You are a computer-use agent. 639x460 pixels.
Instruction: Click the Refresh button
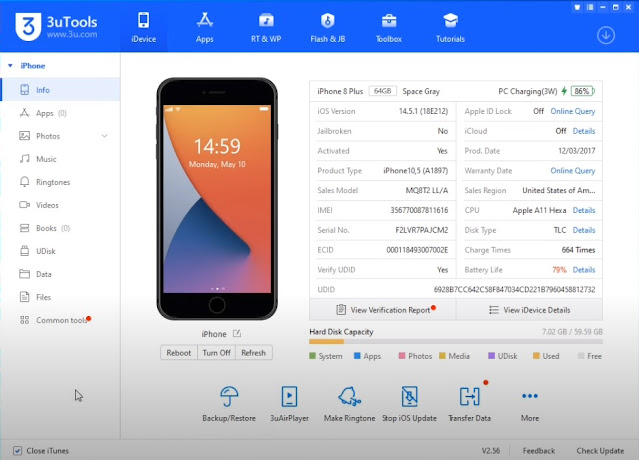pyautogui.click(x=253, y=353)
